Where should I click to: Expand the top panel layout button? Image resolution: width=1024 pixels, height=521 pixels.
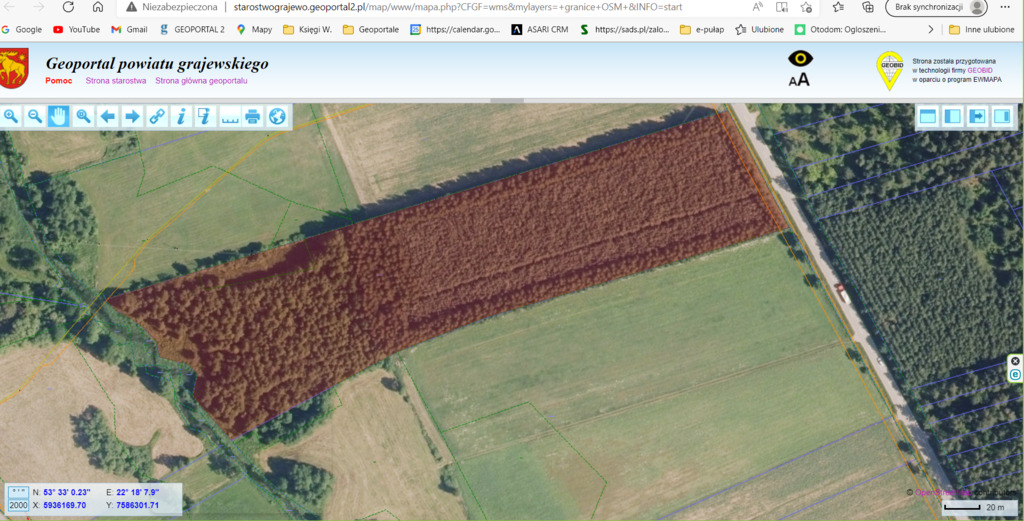pos(928,116)
